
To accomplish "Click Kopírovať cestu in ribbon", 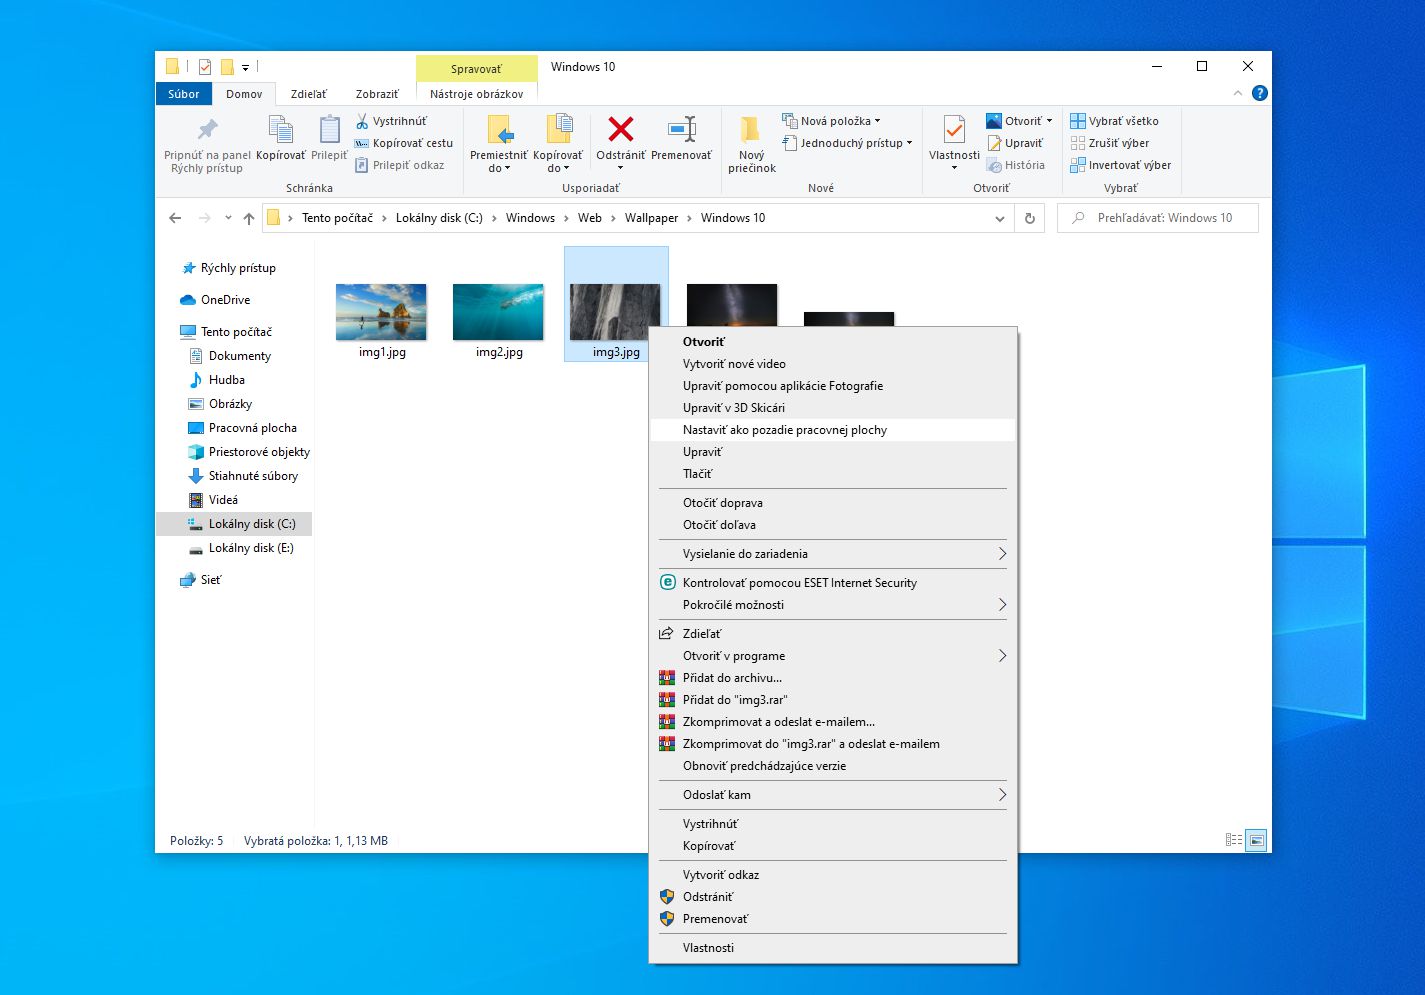I will point(404,143).
